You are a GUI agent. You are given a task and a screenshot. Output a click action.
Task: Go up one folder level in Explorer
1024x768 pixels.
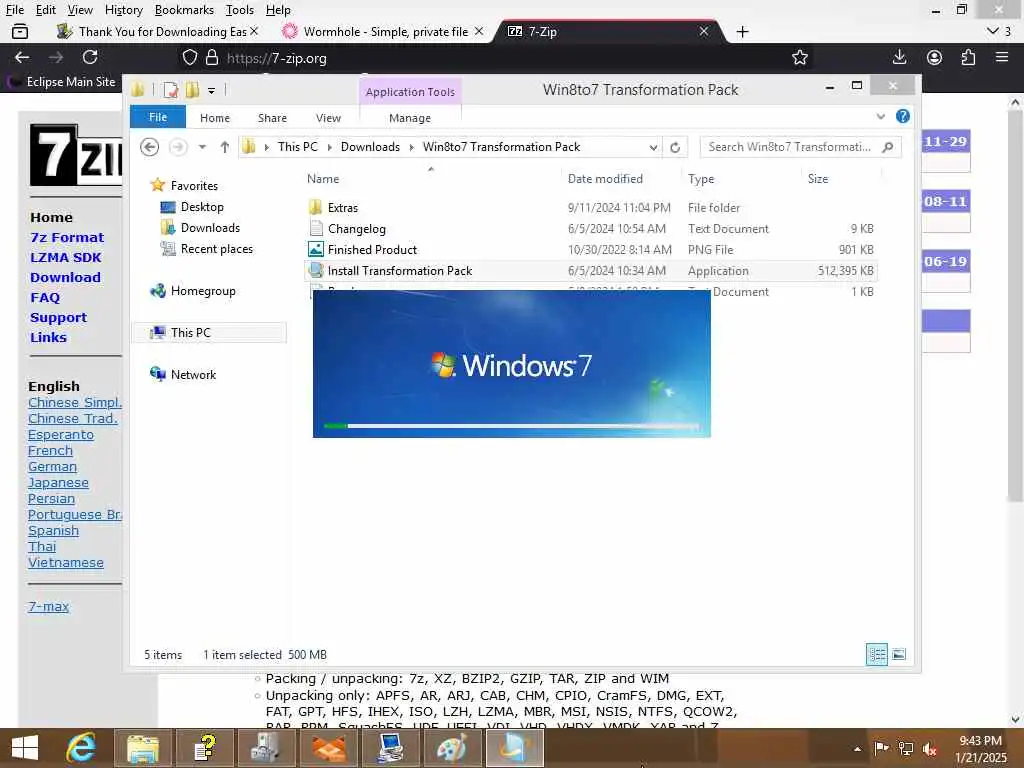[225, 147]
